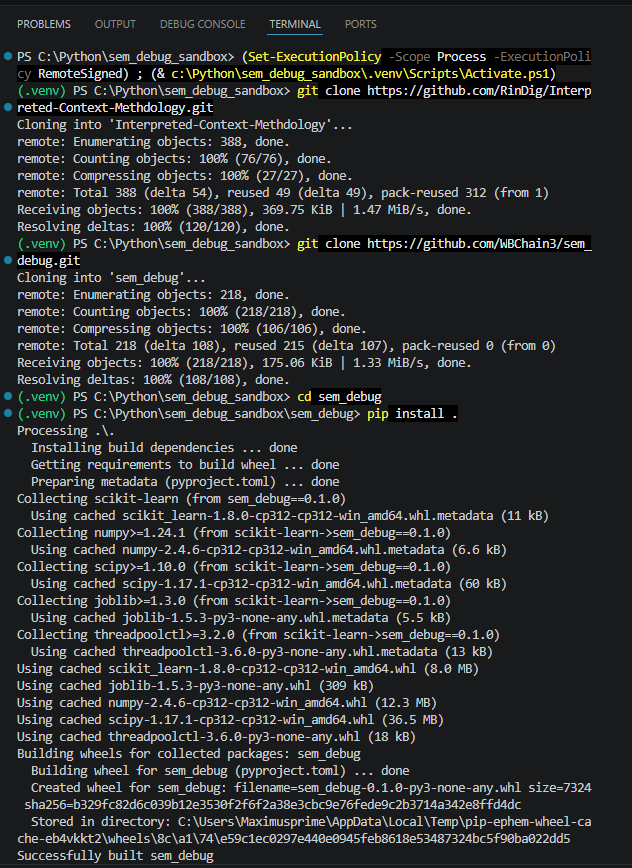
Task: Click 'Successfully built sem_debug' line
Action: [115, 856]
